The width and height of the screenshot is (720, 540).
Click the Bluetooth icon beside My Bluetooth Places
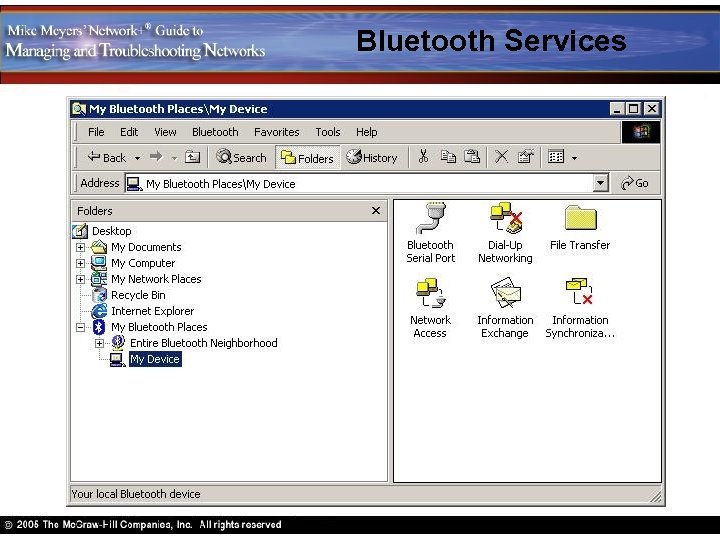click(x=99, y=327)
